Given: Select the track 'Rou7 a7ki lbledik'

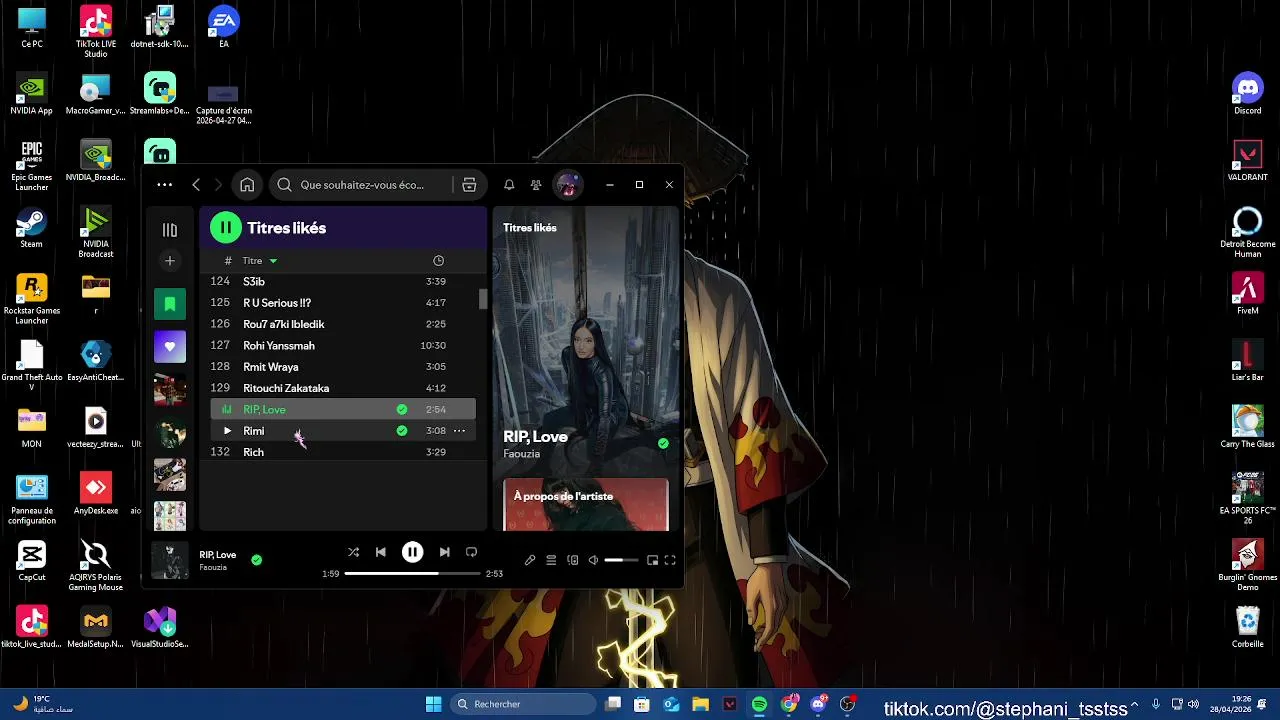Looking at the screenshot, I should pos(343,324).
